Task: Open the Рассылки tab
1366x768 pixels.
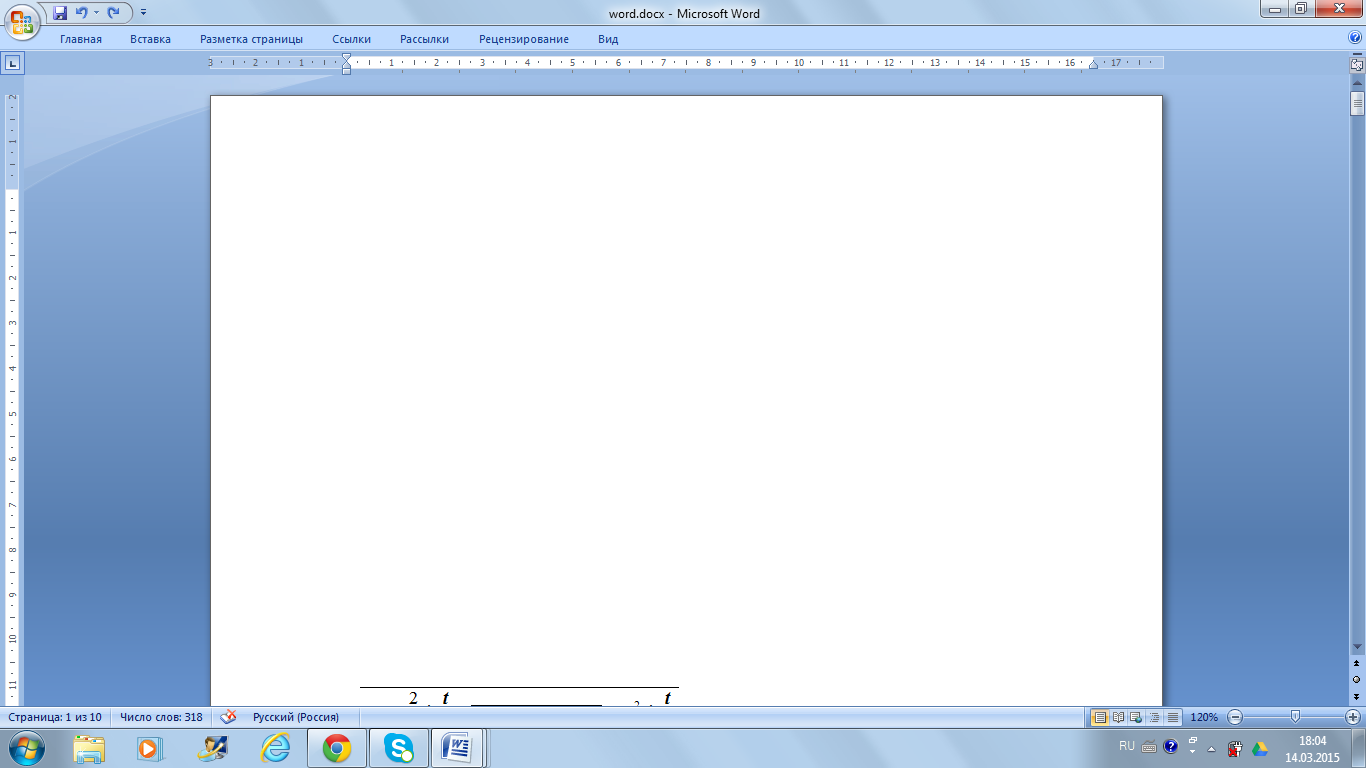Action: (x=424, y=39)
